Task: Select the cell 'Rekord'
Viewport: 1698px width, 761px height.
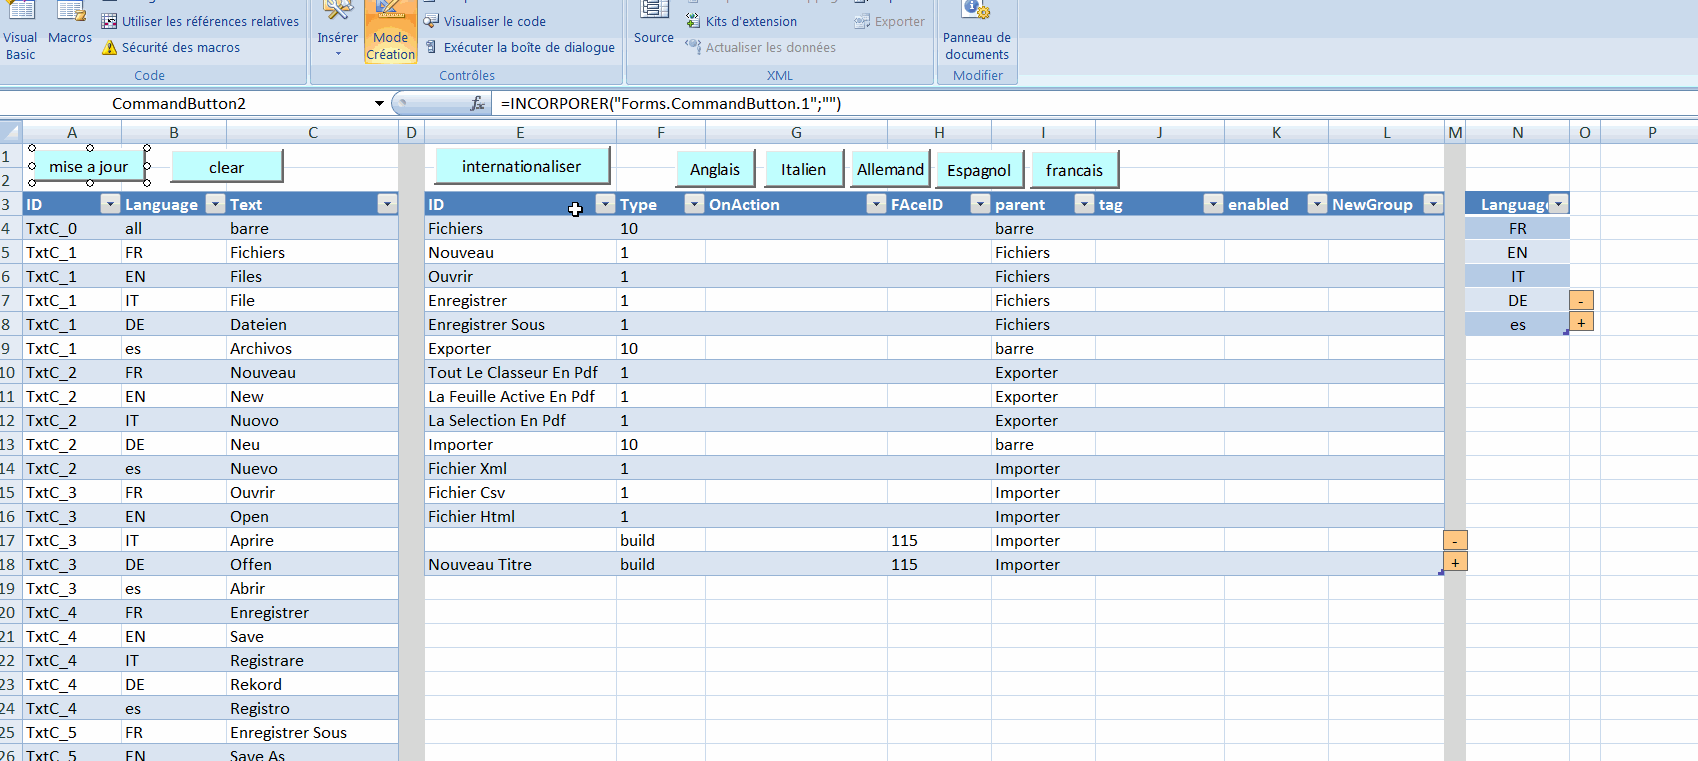Action: pyautogui.click(x=312, y=684)
